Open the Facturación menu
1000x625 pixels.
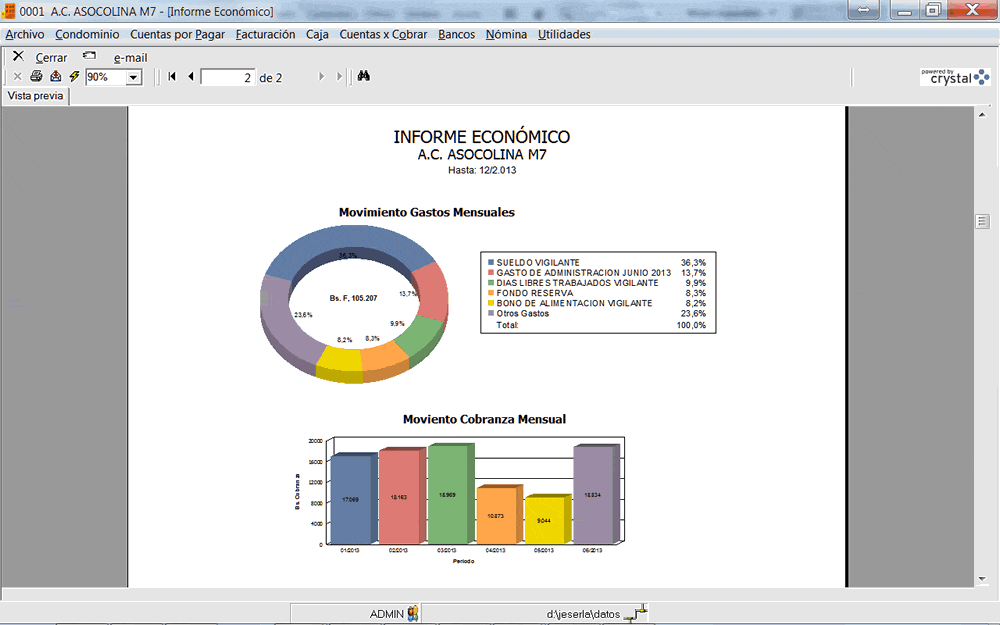click(264, 34)
